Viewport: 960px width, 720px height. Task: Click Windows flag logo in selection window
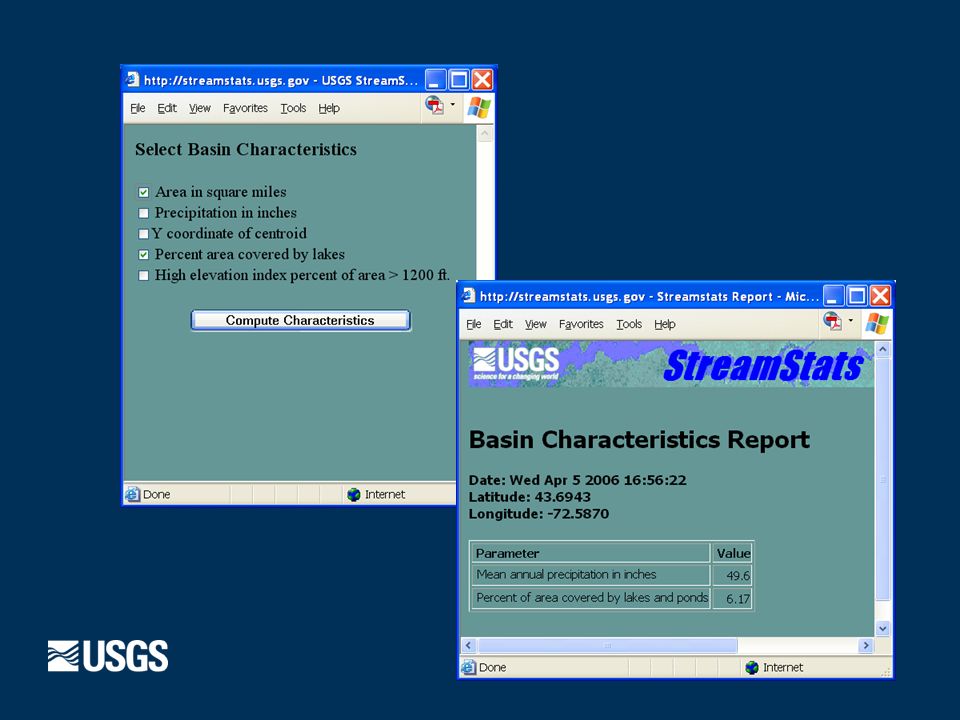click(x=479, y=108)
